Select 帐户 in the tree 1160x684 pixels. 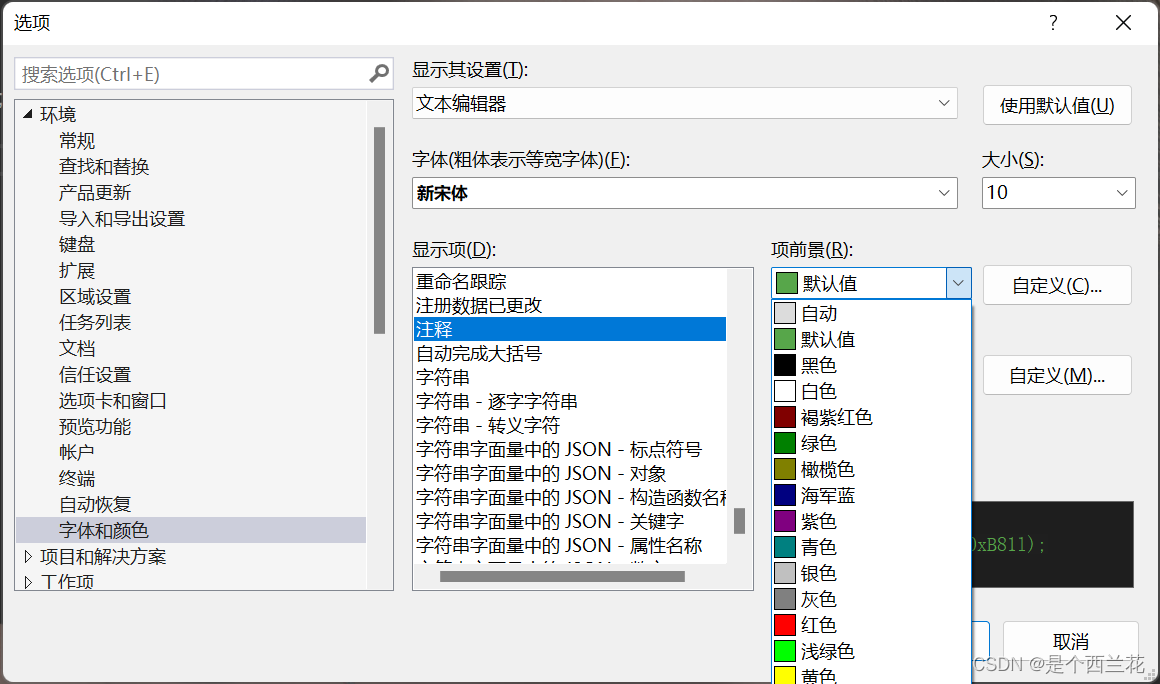(77, 453)
